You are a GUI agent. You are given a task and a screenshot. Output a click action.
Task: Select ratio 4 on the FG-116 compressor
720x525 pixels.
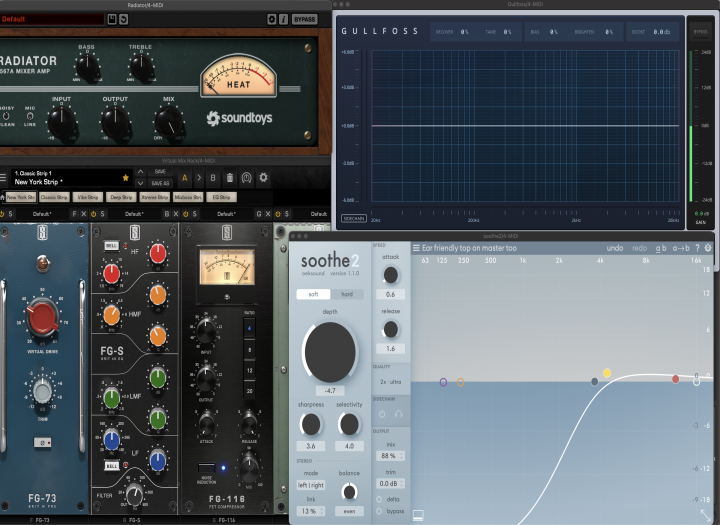point(249,328)
